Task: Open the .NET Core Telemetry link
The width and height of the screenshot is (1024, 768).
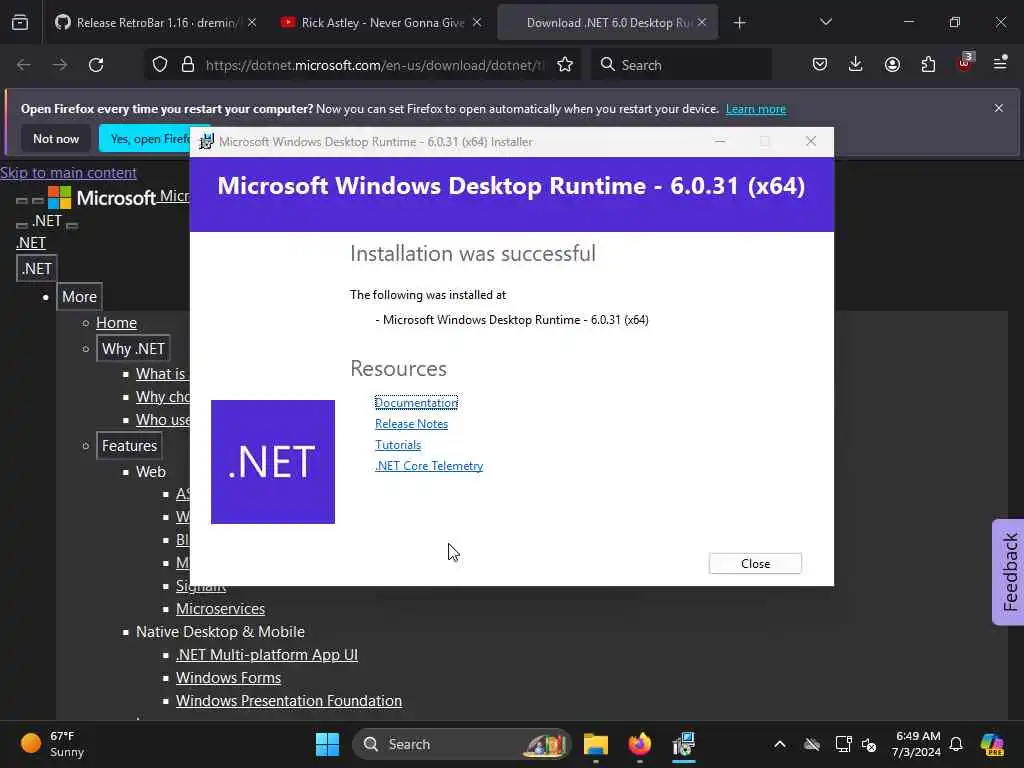Action: click(x=429, y=466)
